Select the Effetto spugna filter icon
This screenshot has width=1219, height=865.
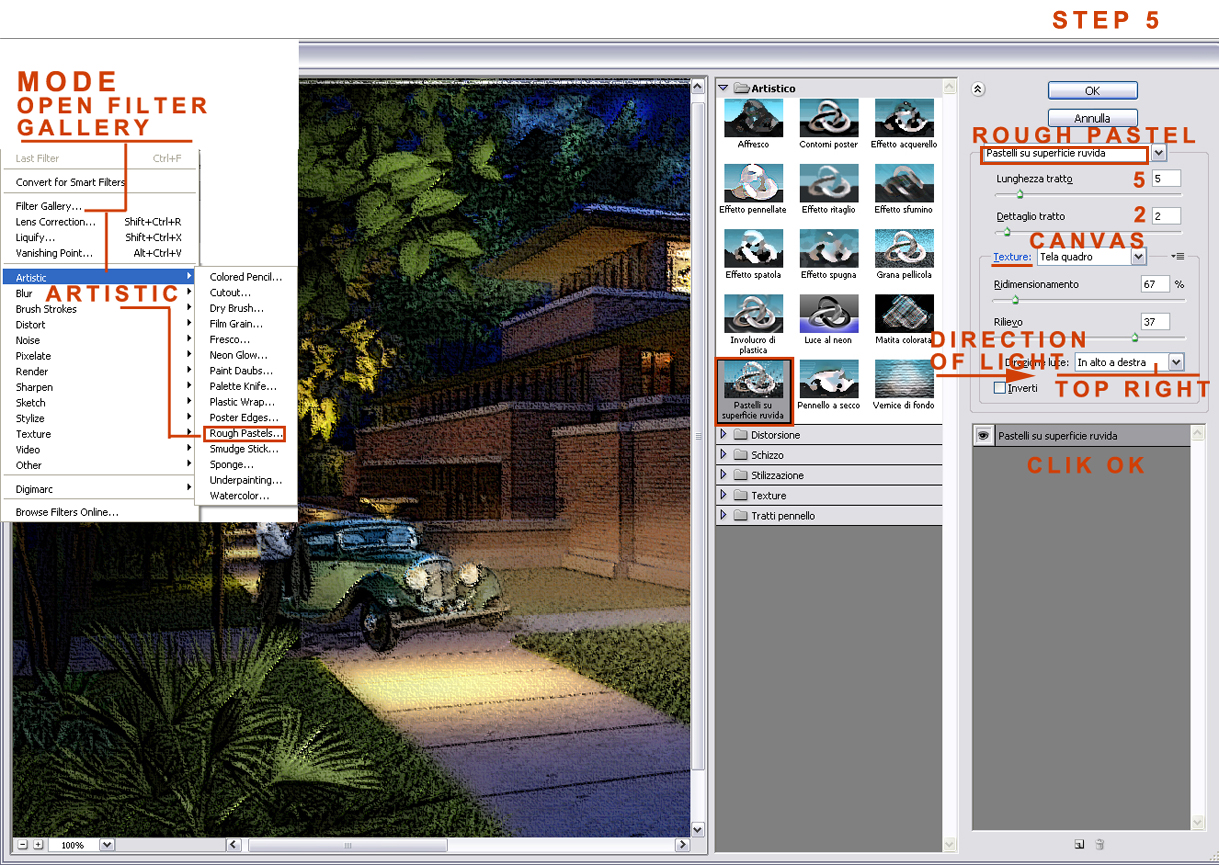(828, 247)
